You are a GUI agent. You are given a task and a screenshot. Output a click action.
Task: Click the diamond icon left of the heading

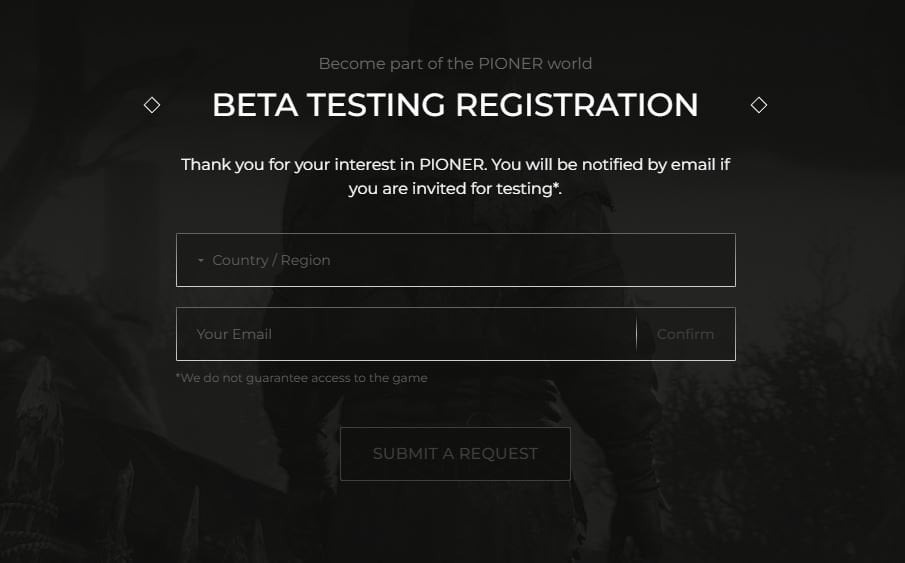pos(152,105)
